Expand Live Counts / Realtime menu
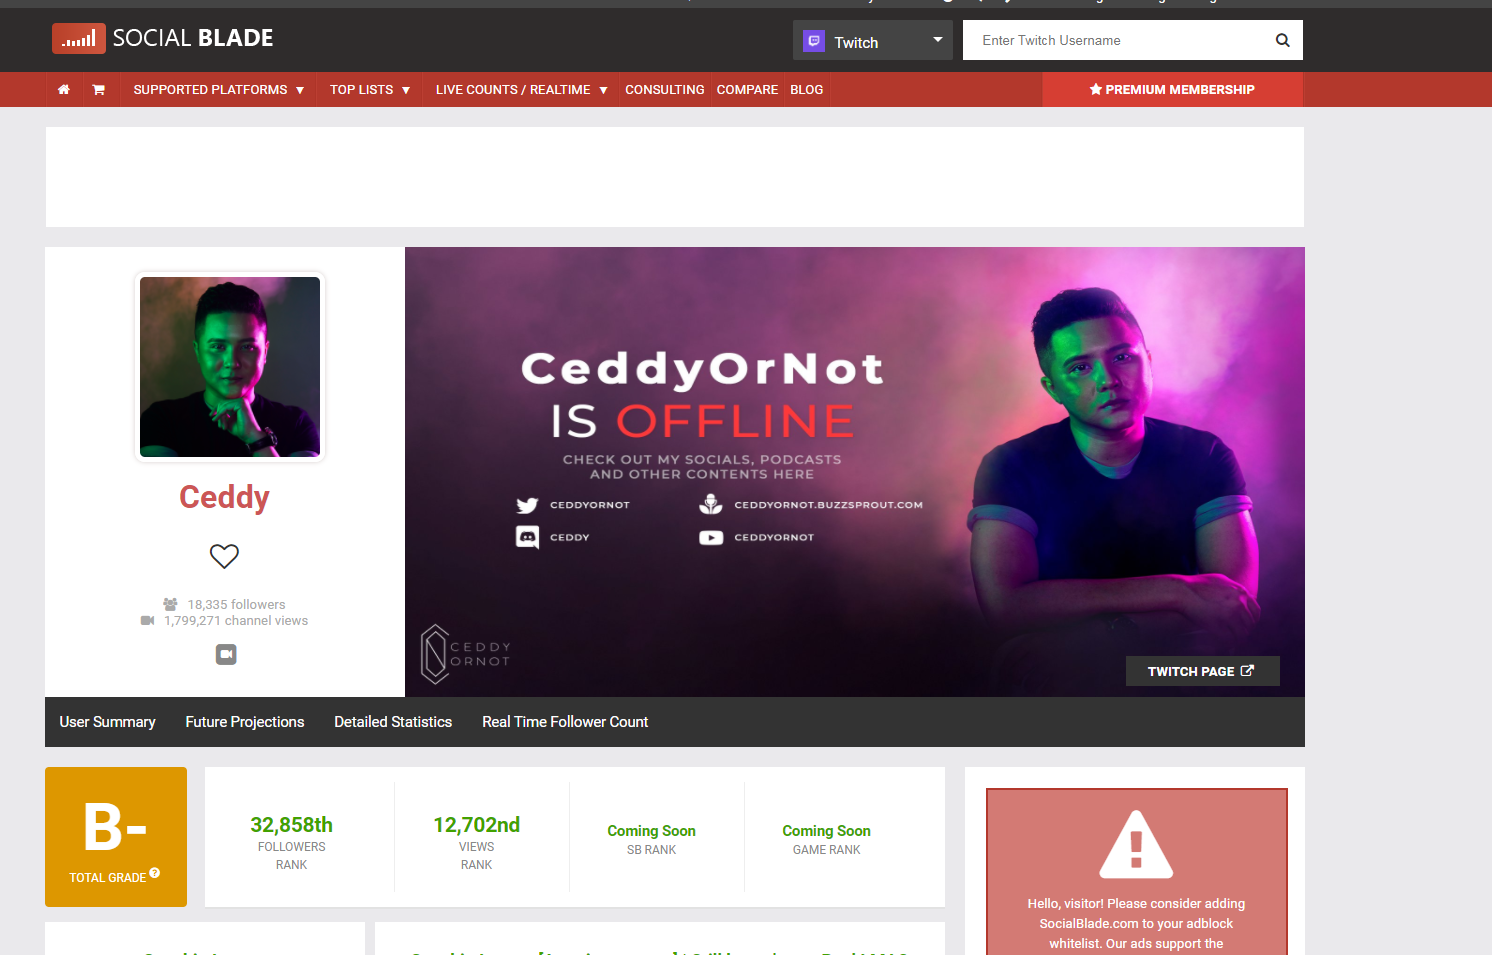 coord(521,90)
